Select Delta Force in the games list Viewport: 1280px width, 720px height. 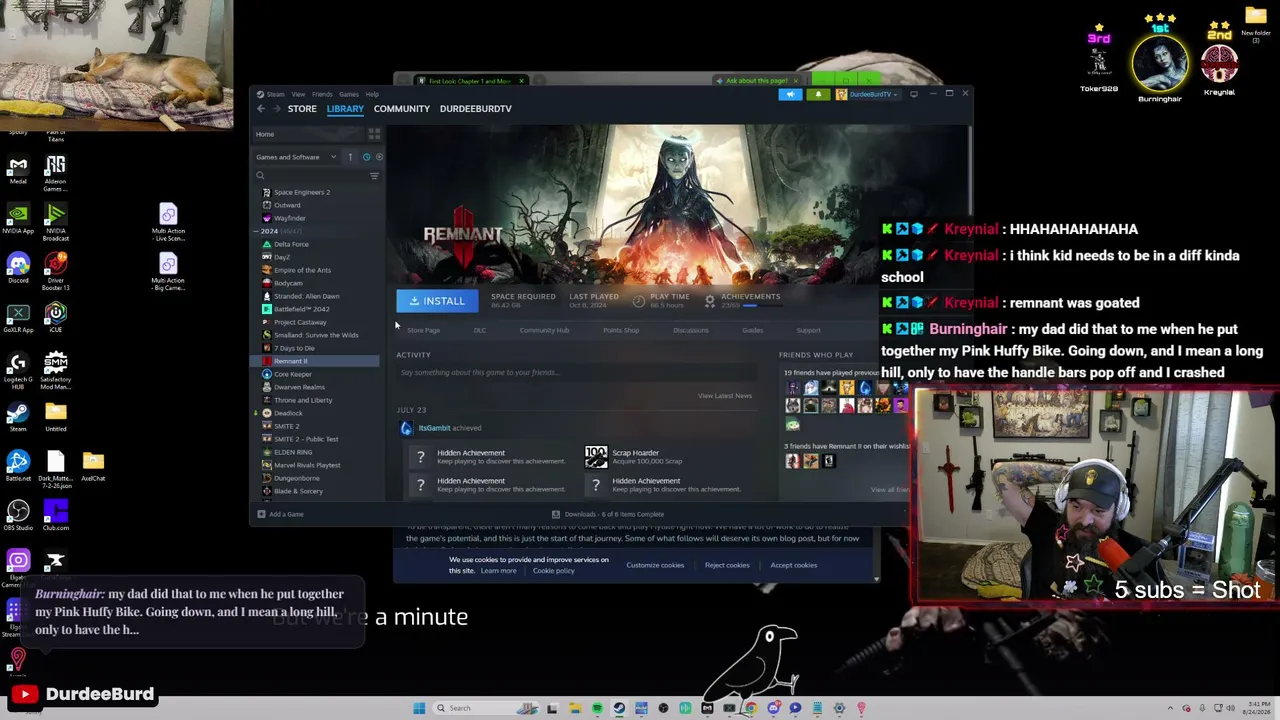[291, 244]
